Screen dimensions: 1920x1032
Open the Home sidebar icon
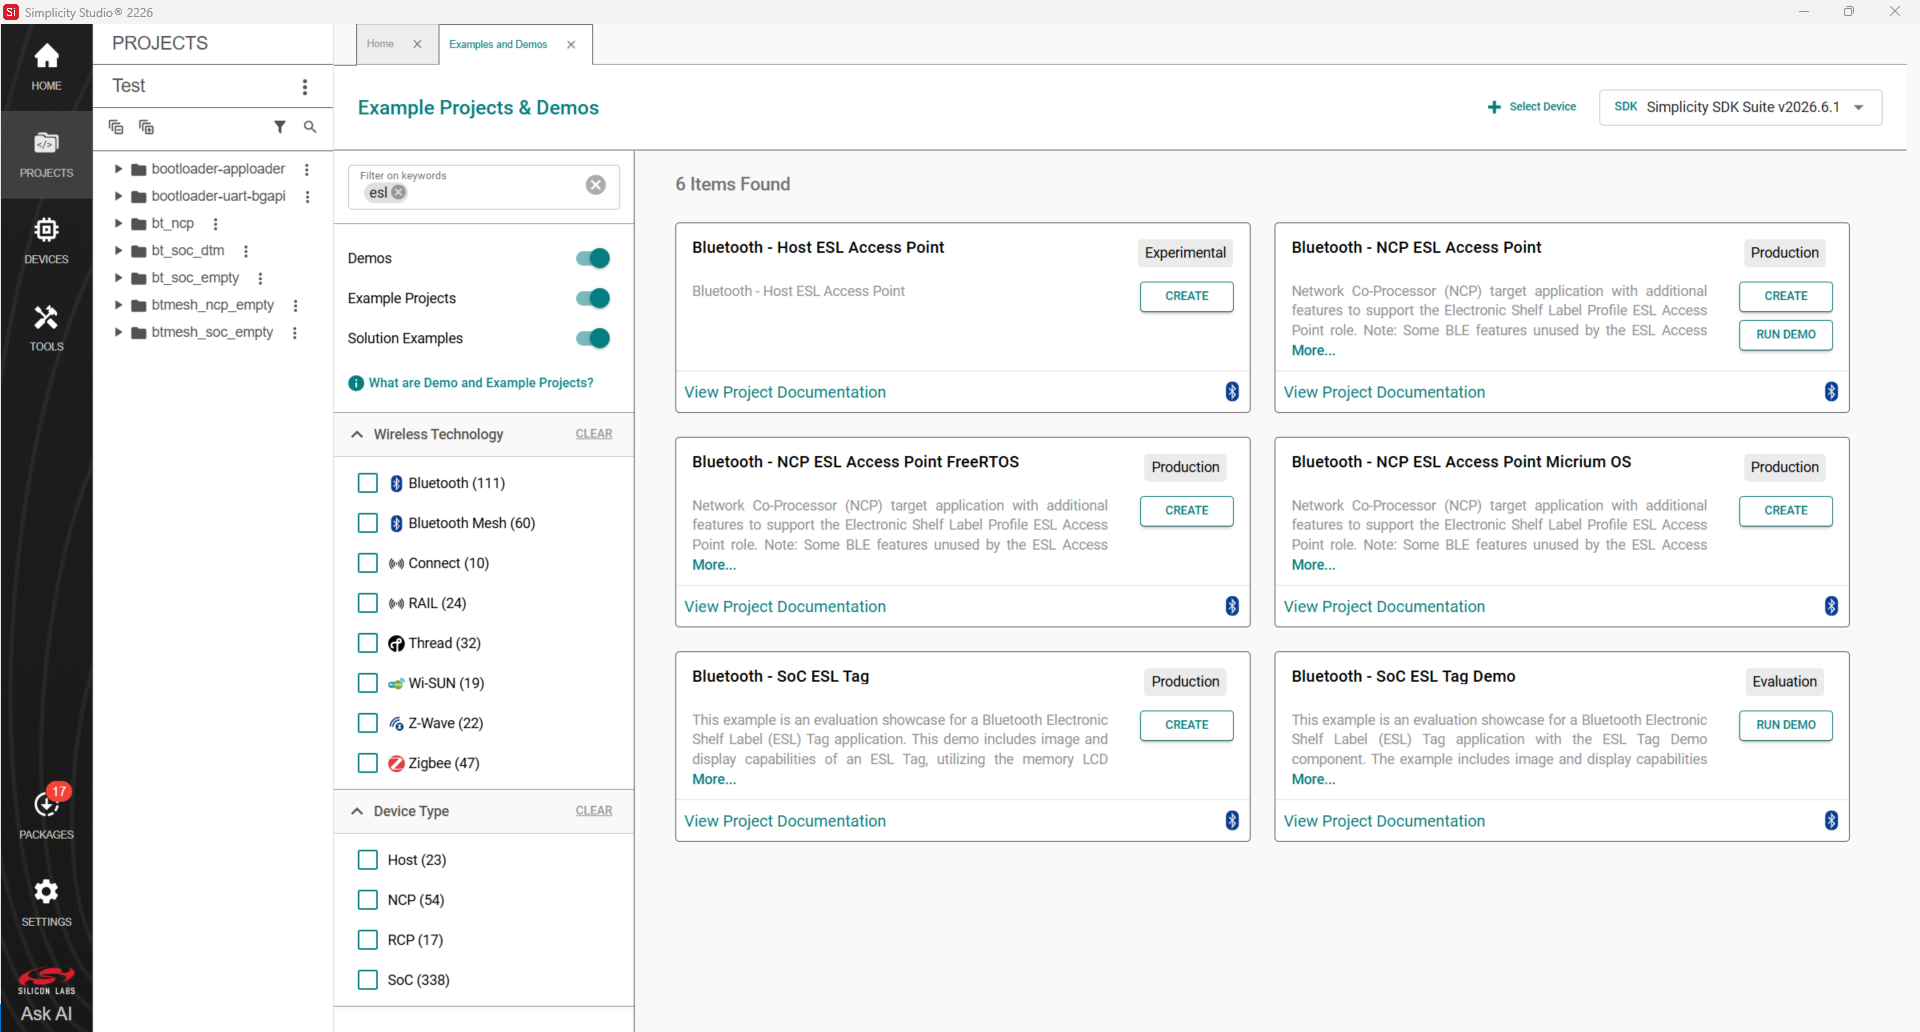coord(46,67)
